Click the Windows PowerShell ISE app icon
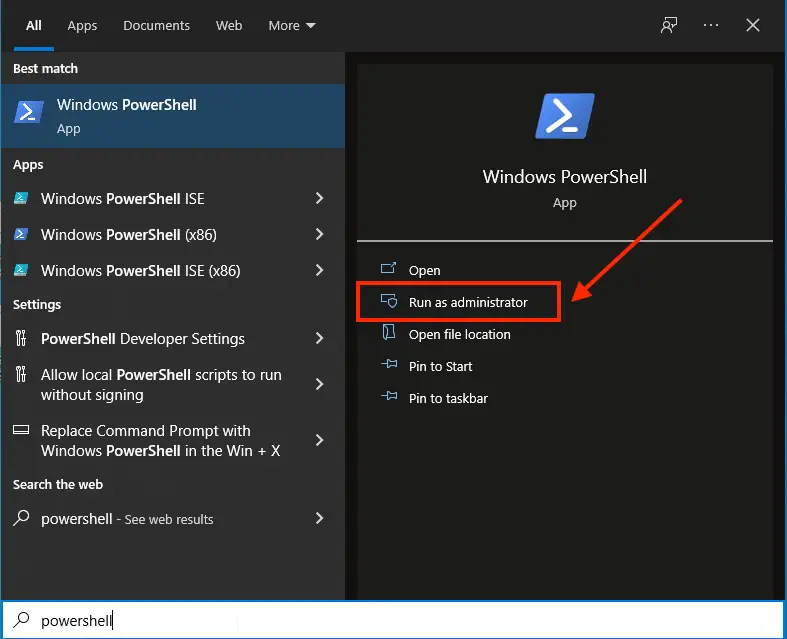 21,199
